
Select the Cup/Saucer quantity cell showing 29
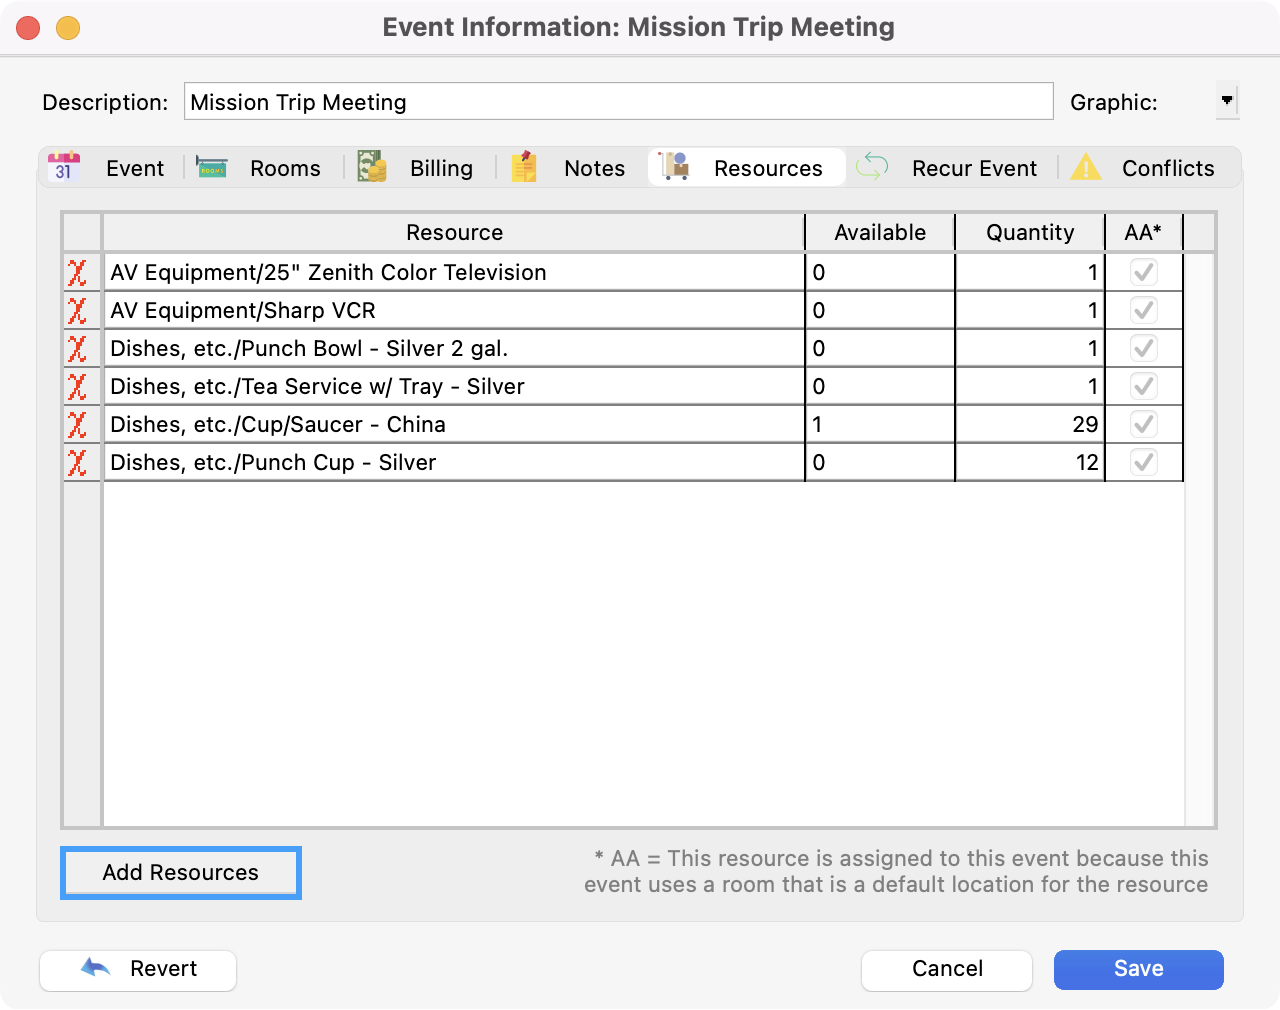(x=1030, y=425)
